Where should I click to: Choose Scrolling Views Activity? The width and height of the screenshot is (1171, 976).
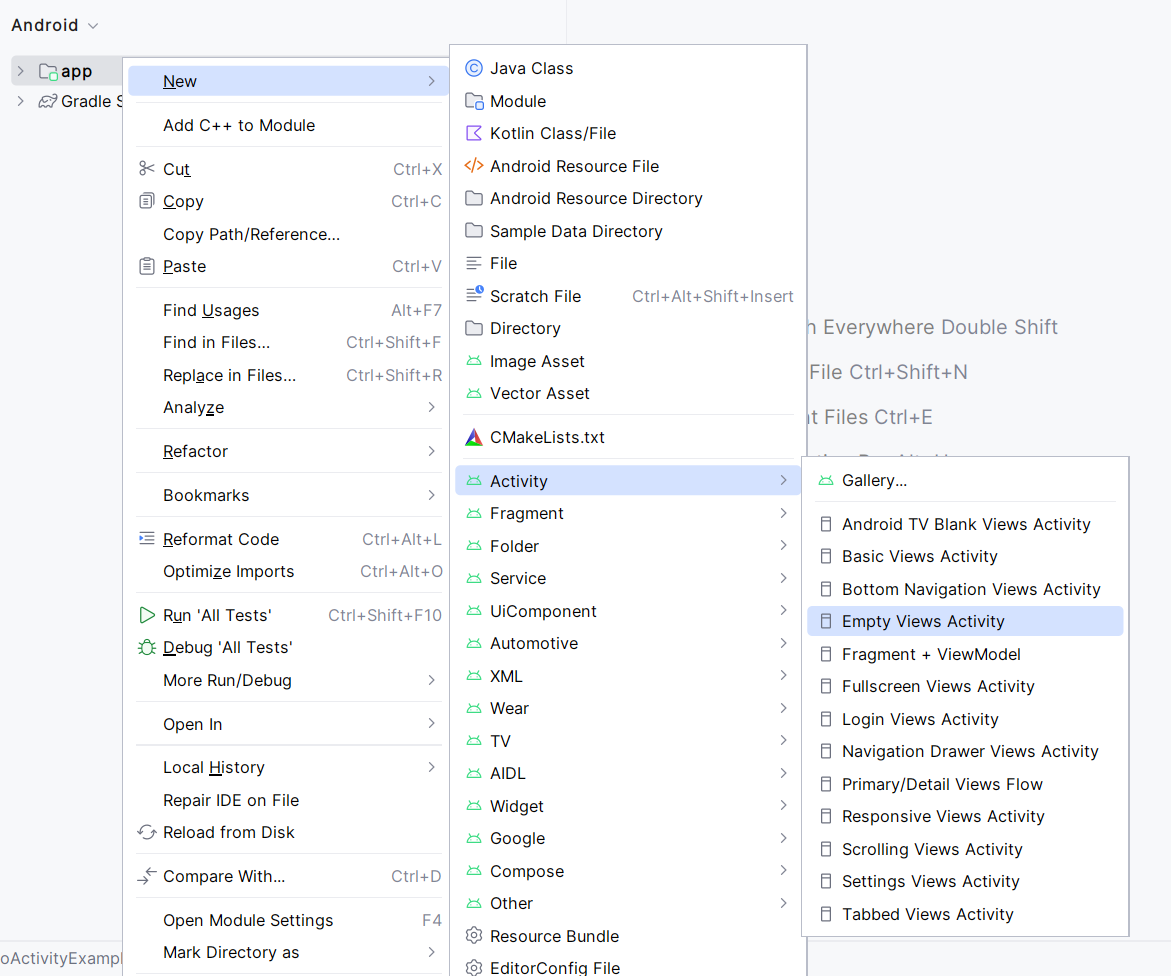click(x=965, y=849)
